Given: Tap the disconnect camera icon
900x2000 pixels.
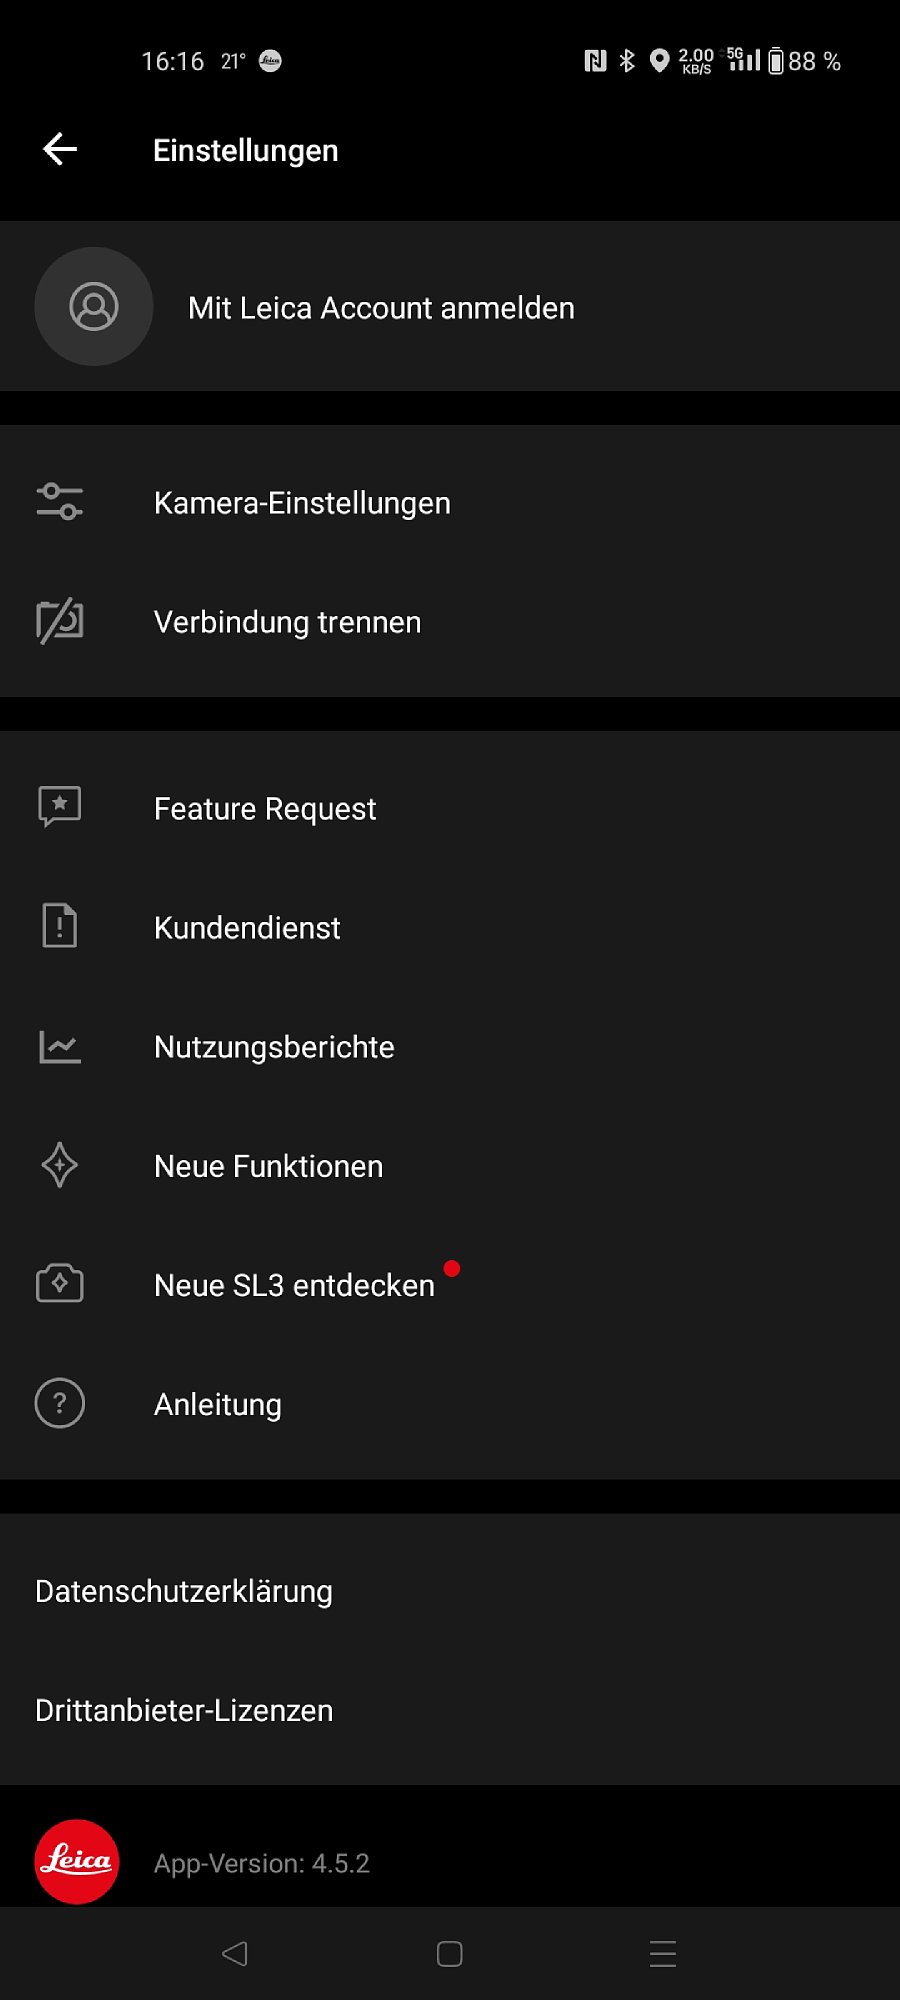Looking at the screenshot, I should (60, 621).
